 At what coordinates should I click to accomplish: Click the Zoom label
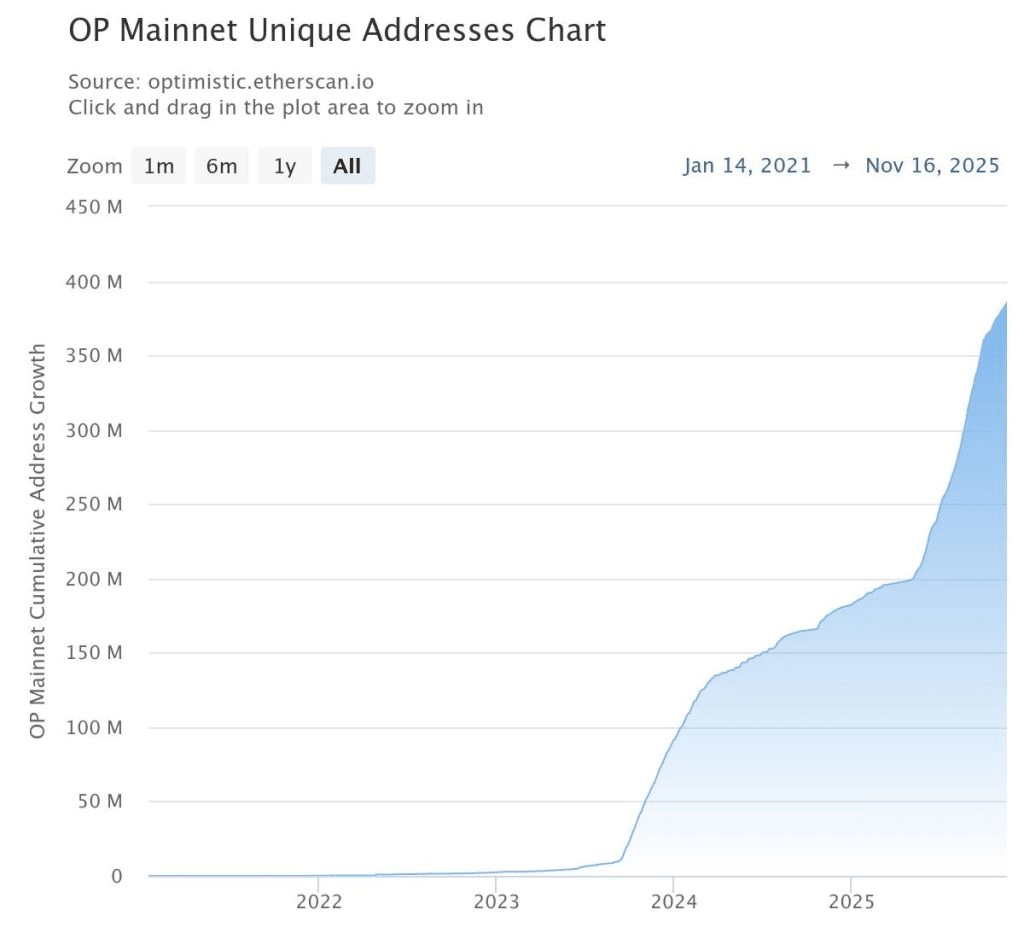pyautogui.click(x=95, y=167)
